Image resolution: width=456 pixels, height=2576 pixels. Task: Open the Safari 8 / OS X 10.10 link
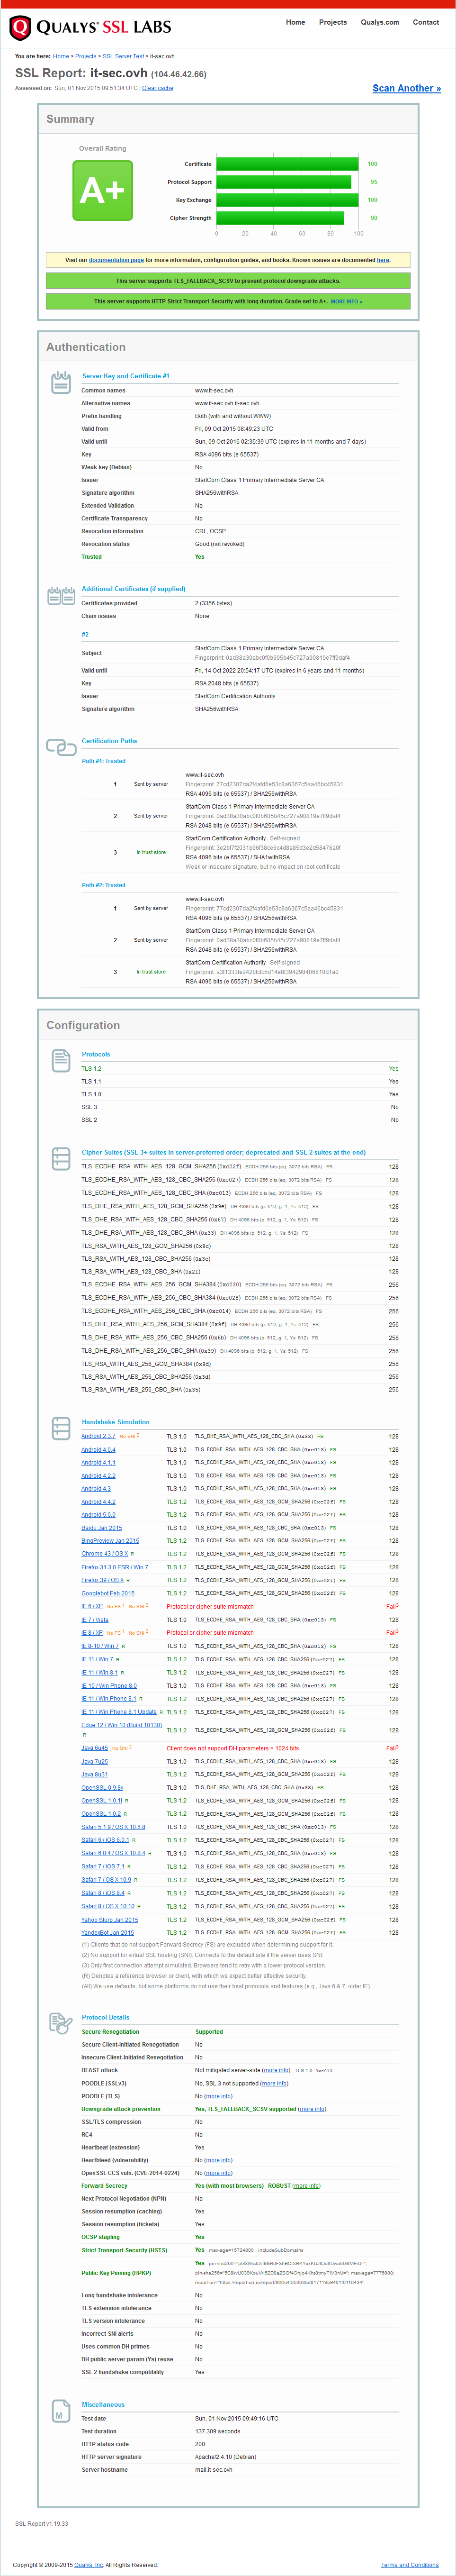(107, 1906)
